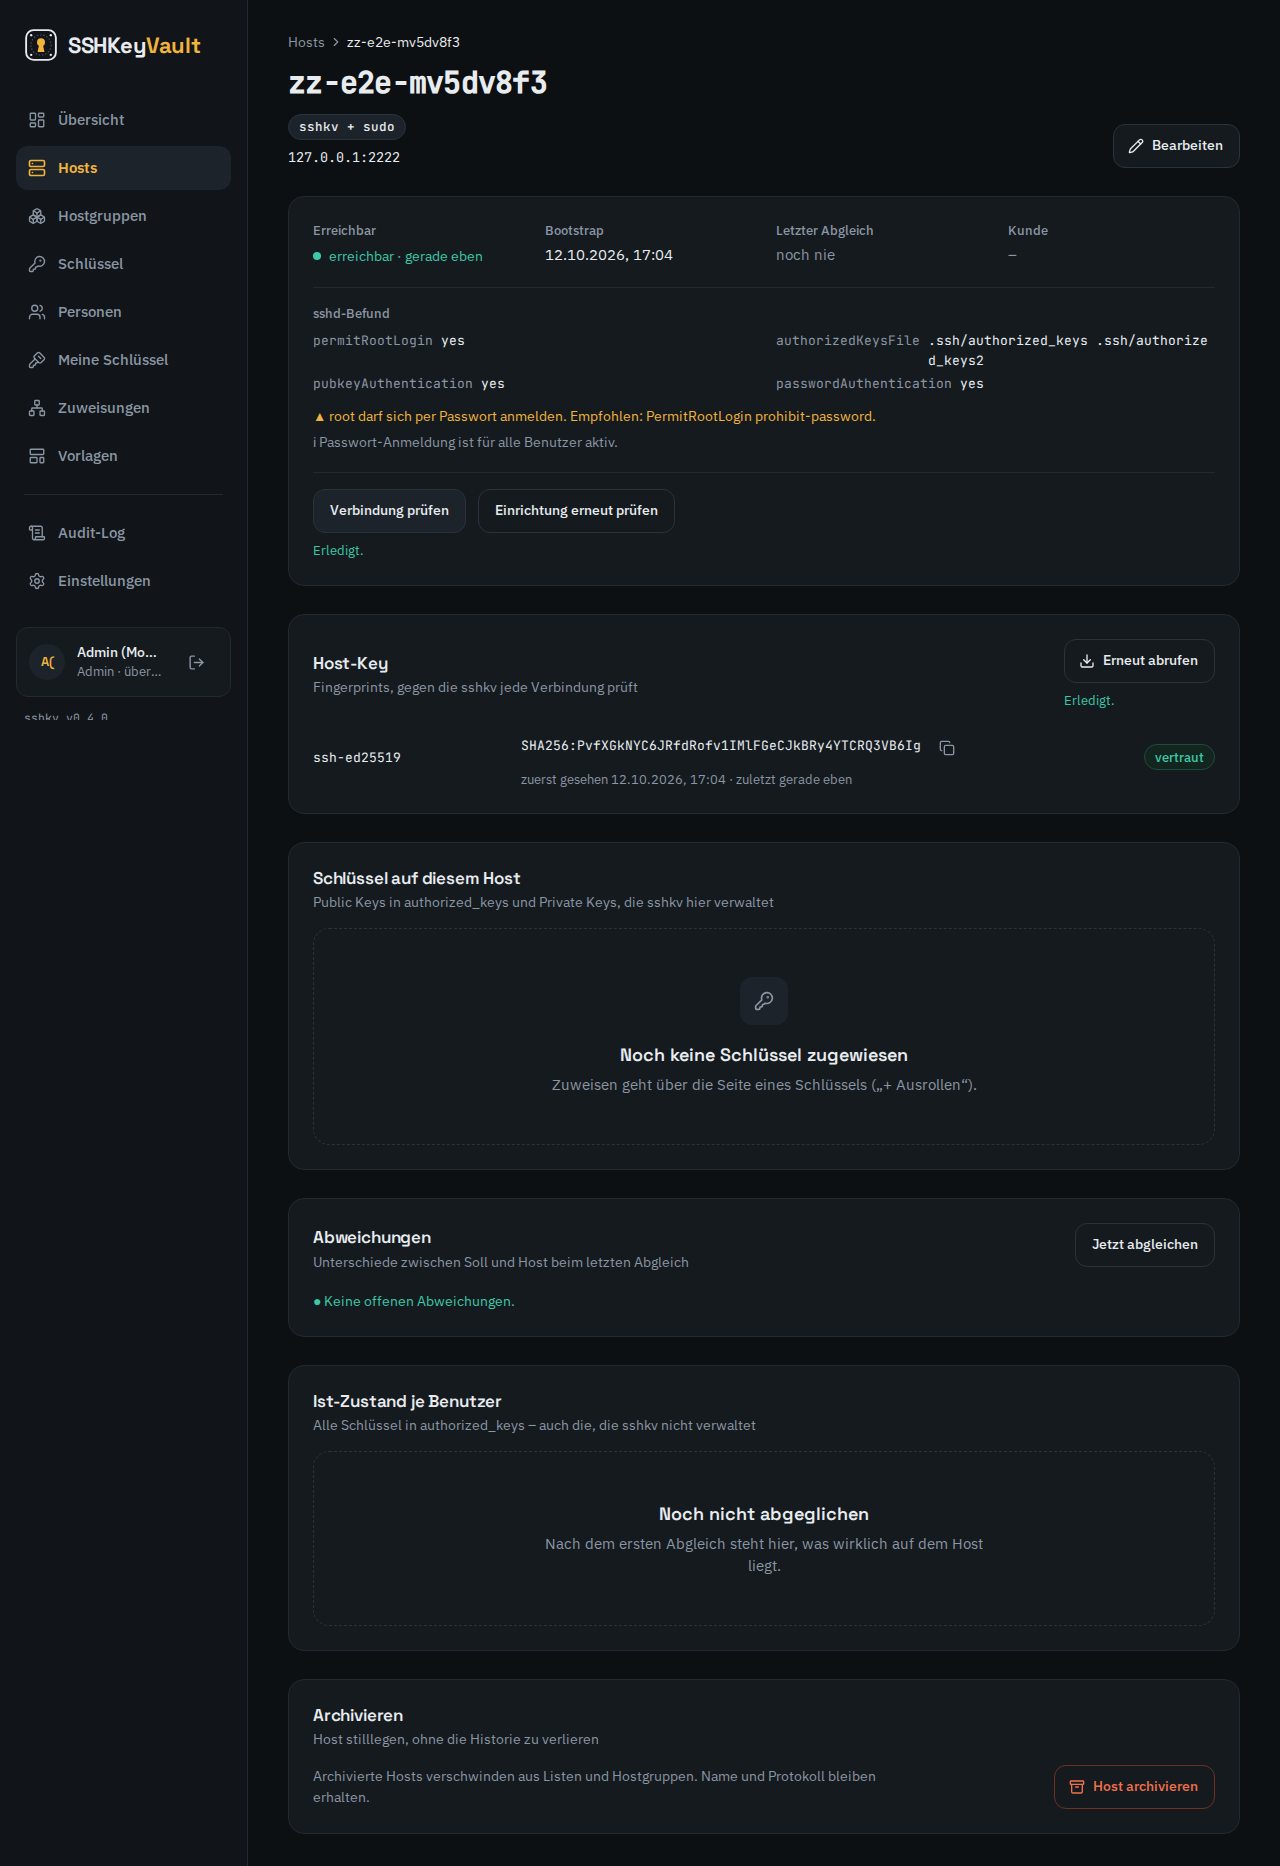Image resolution: width=1280 pixels, height=1866 pixels.
Task: Click the Meine Schlüssel icon
Action: click(x=37, y=360)
